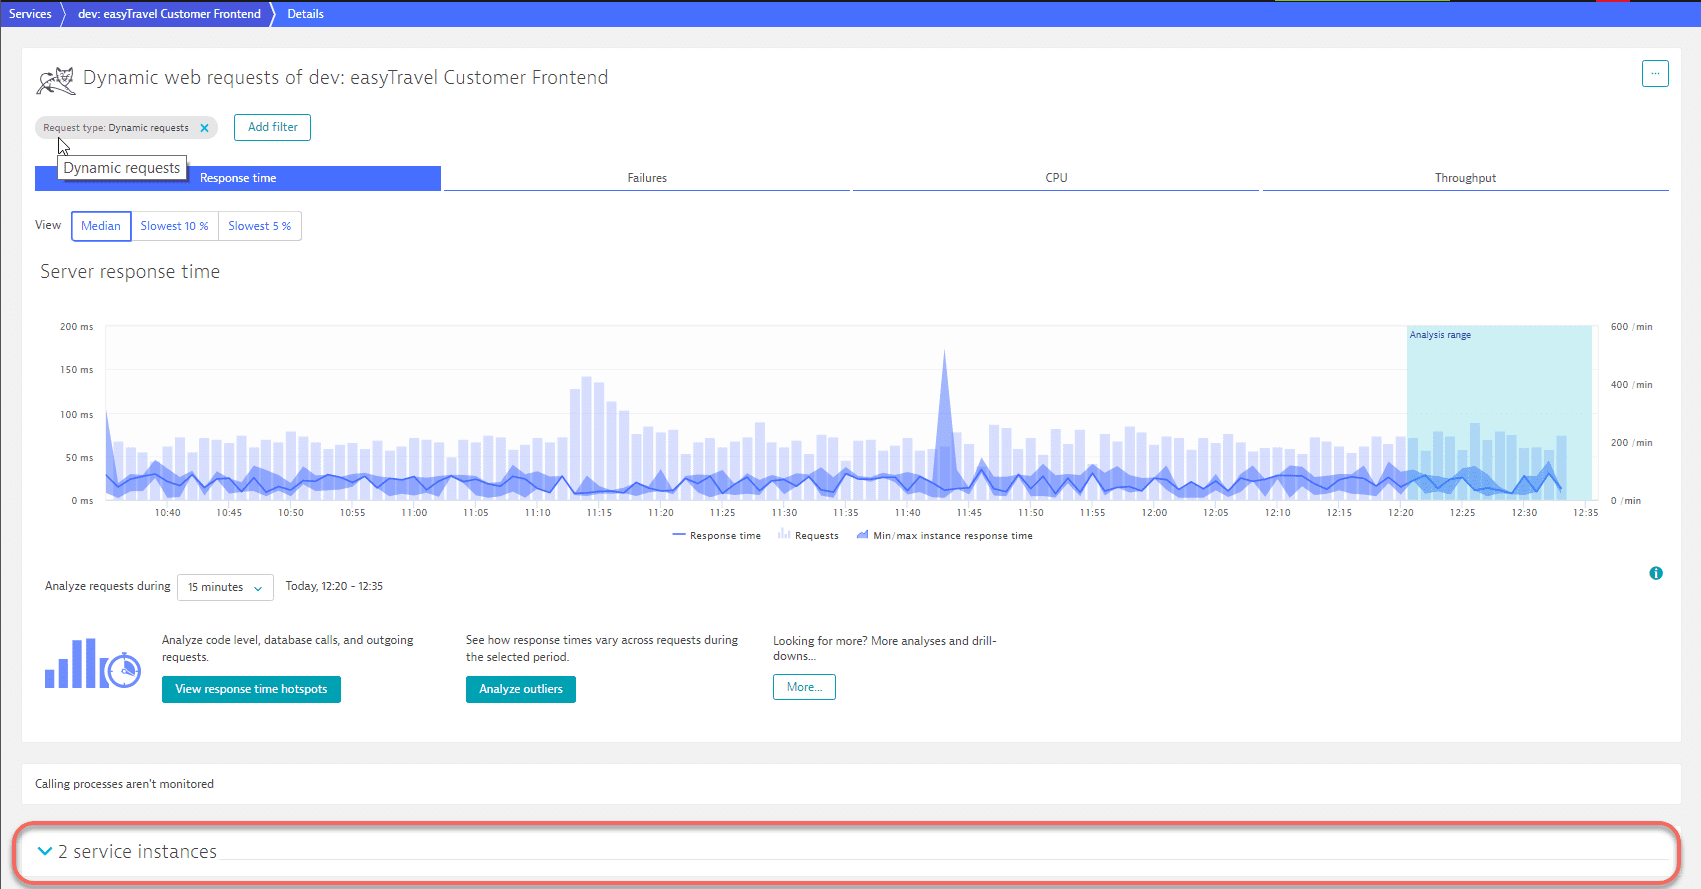Click the Tomcat service icon
This screenshot has height=889, width=1701.
click(56, 80)
